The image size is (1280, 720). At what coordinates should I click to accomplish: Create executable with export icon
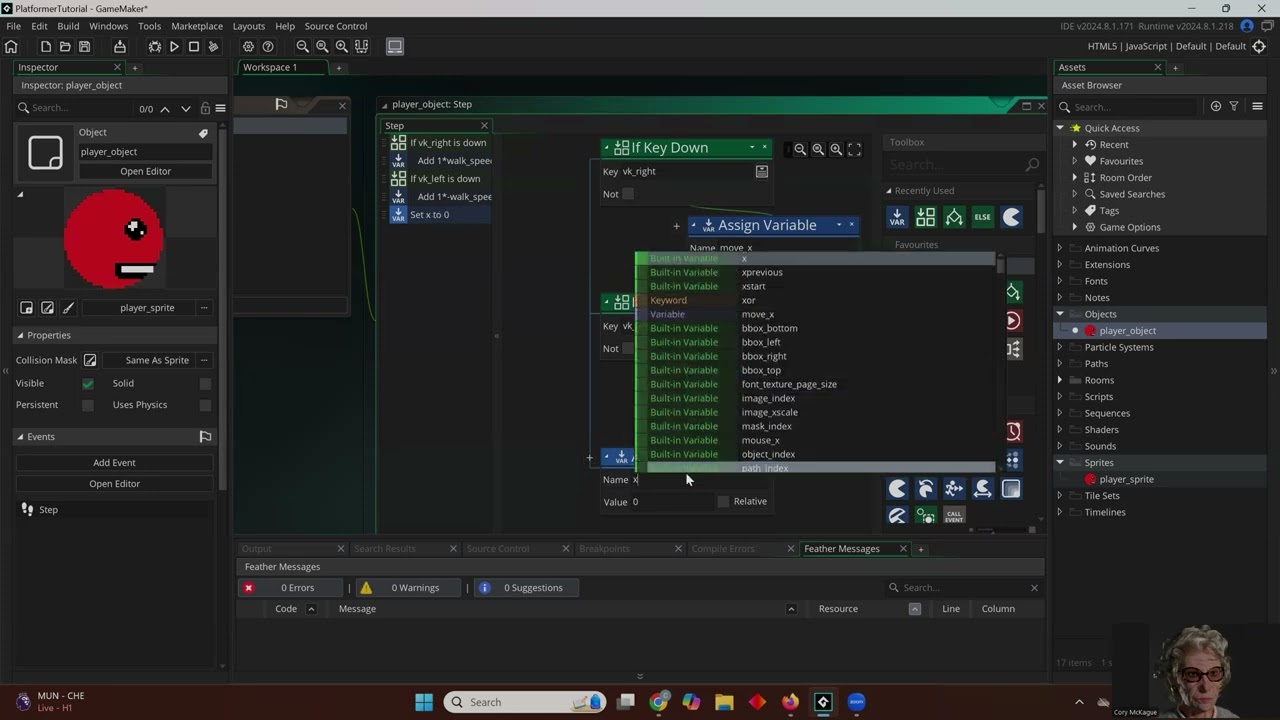click(x=120, y=46)
